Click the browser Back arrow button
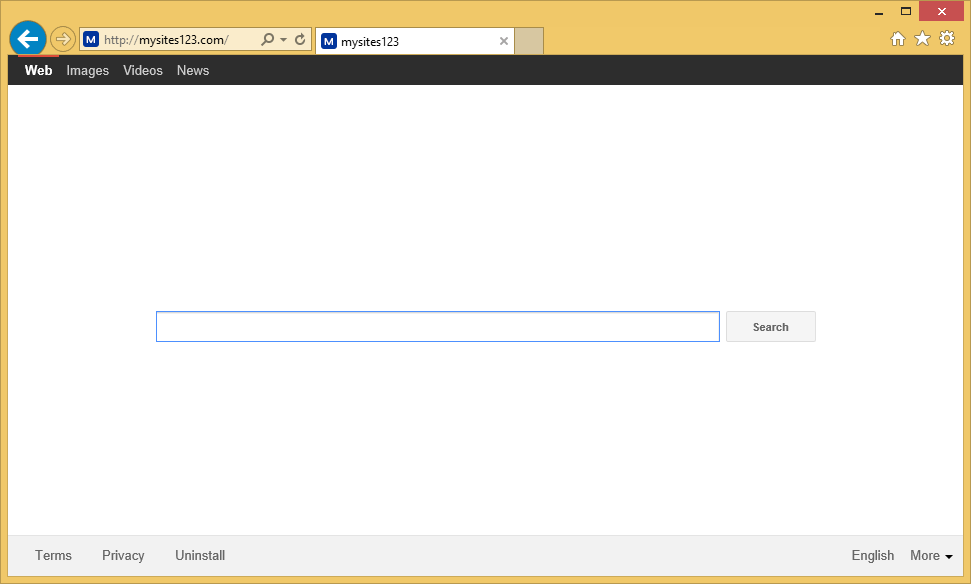The image size is (971, 584). point(28,39)
